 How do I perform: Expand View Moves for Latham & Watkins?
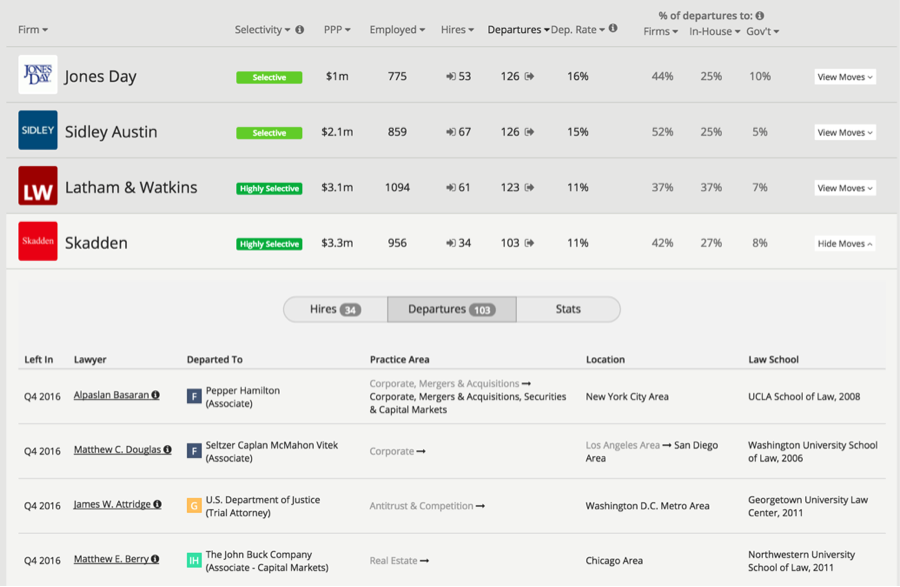[845, 188]
